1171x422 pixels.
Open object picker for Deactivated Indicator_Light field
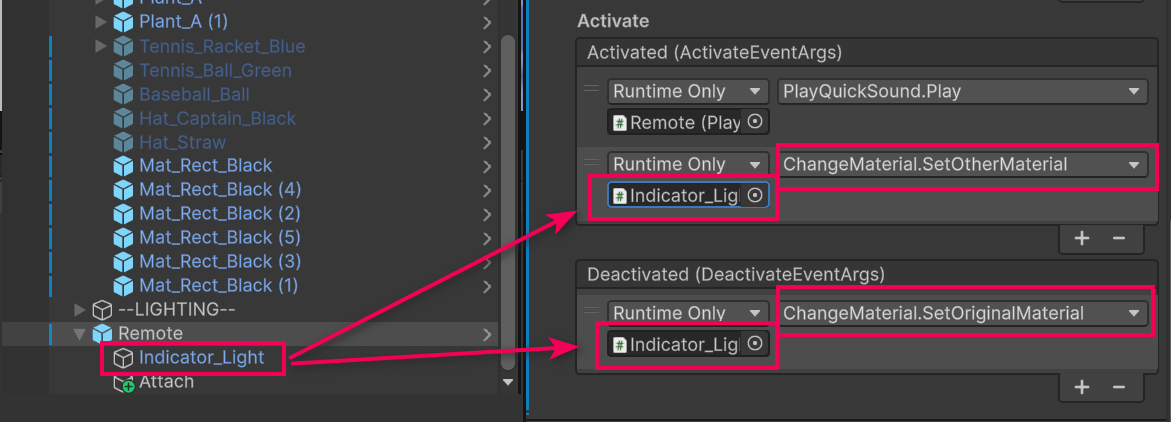[755, 344]
